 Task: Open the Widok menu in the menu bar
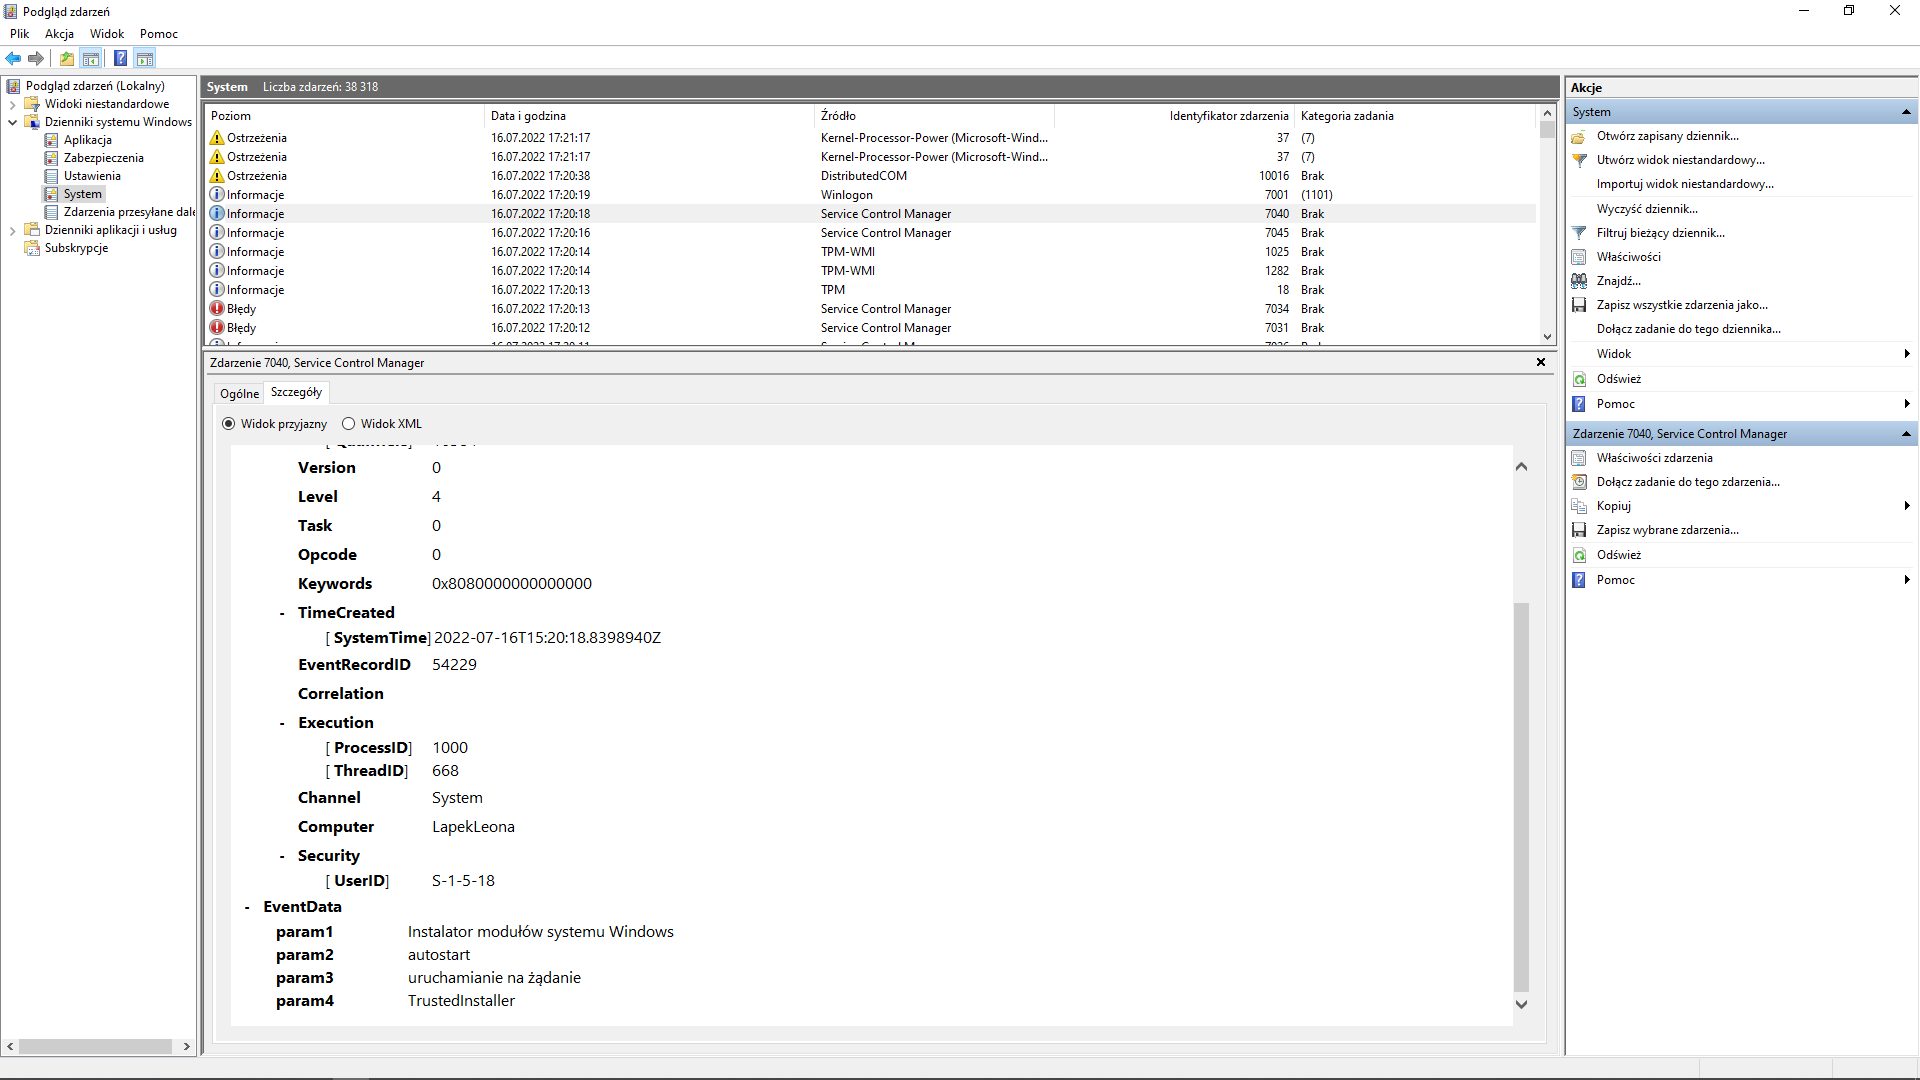107,34
